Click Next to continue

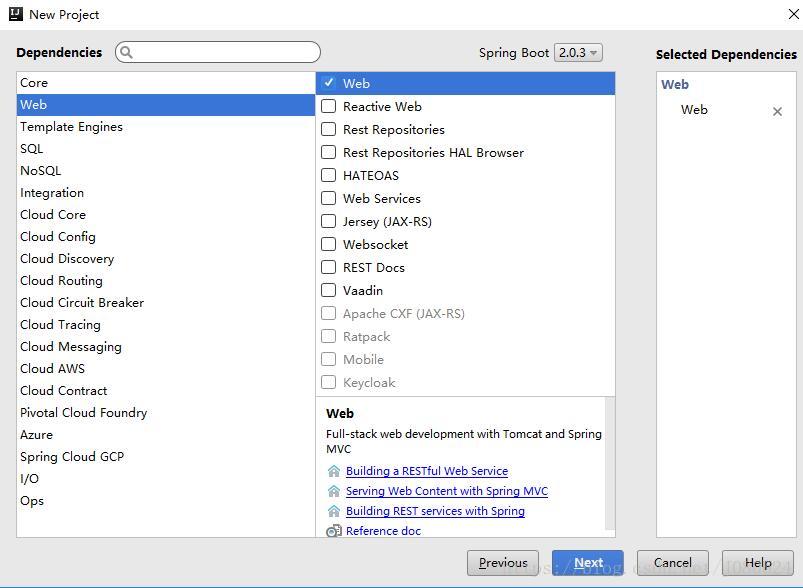pyautogui.click(x=588, y=563)
